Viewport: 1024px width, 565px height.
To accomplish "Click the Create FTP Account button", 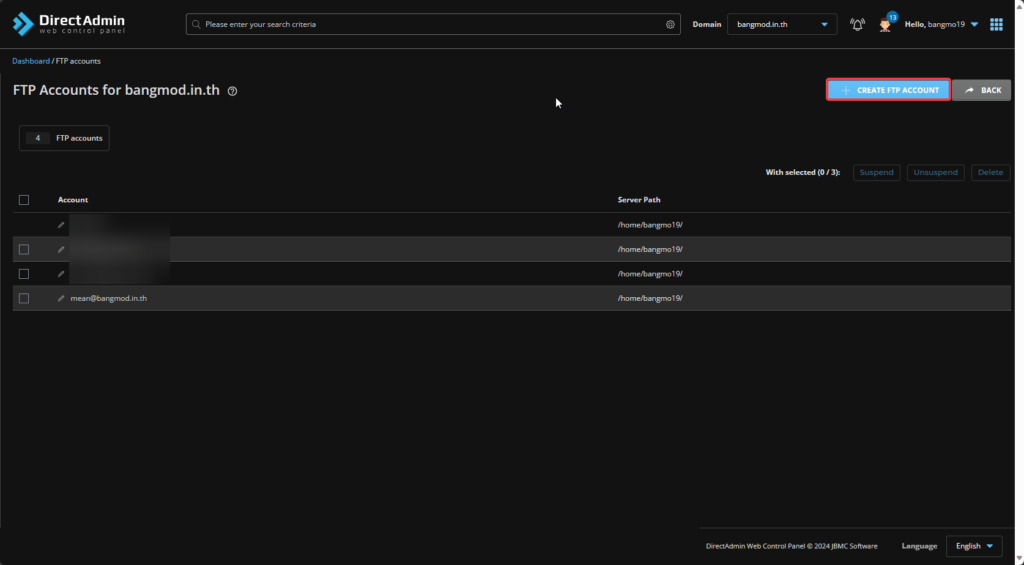I will click(x=888, y=90).
